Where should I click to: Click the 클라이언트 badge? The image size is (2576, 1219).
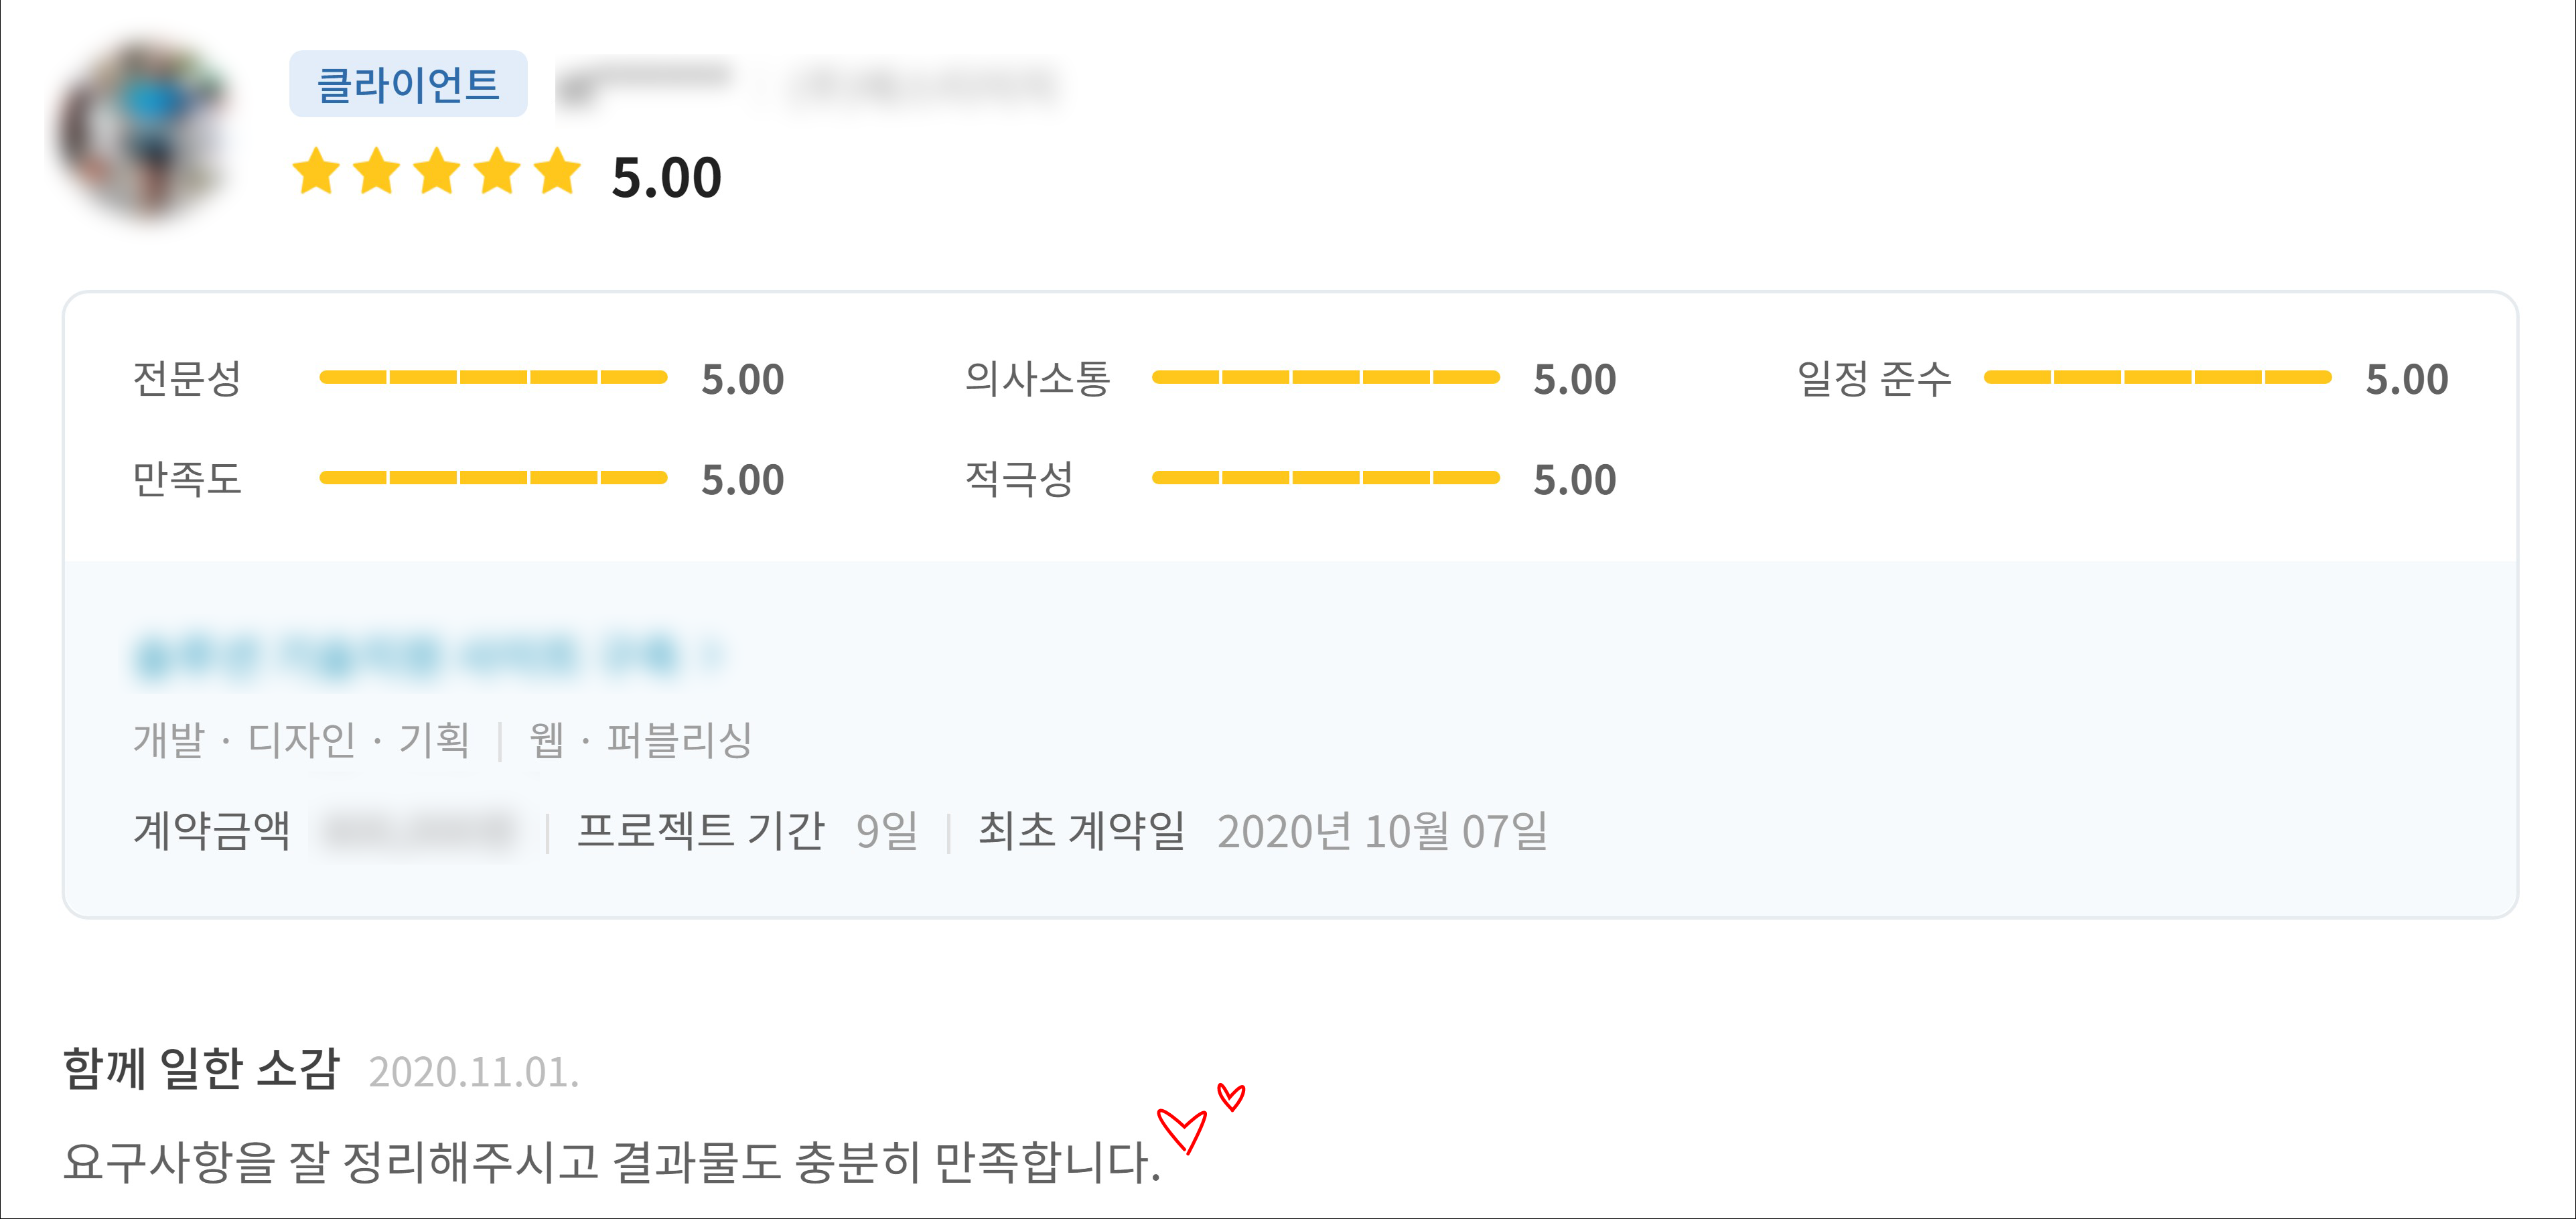(x=408, y=84)
